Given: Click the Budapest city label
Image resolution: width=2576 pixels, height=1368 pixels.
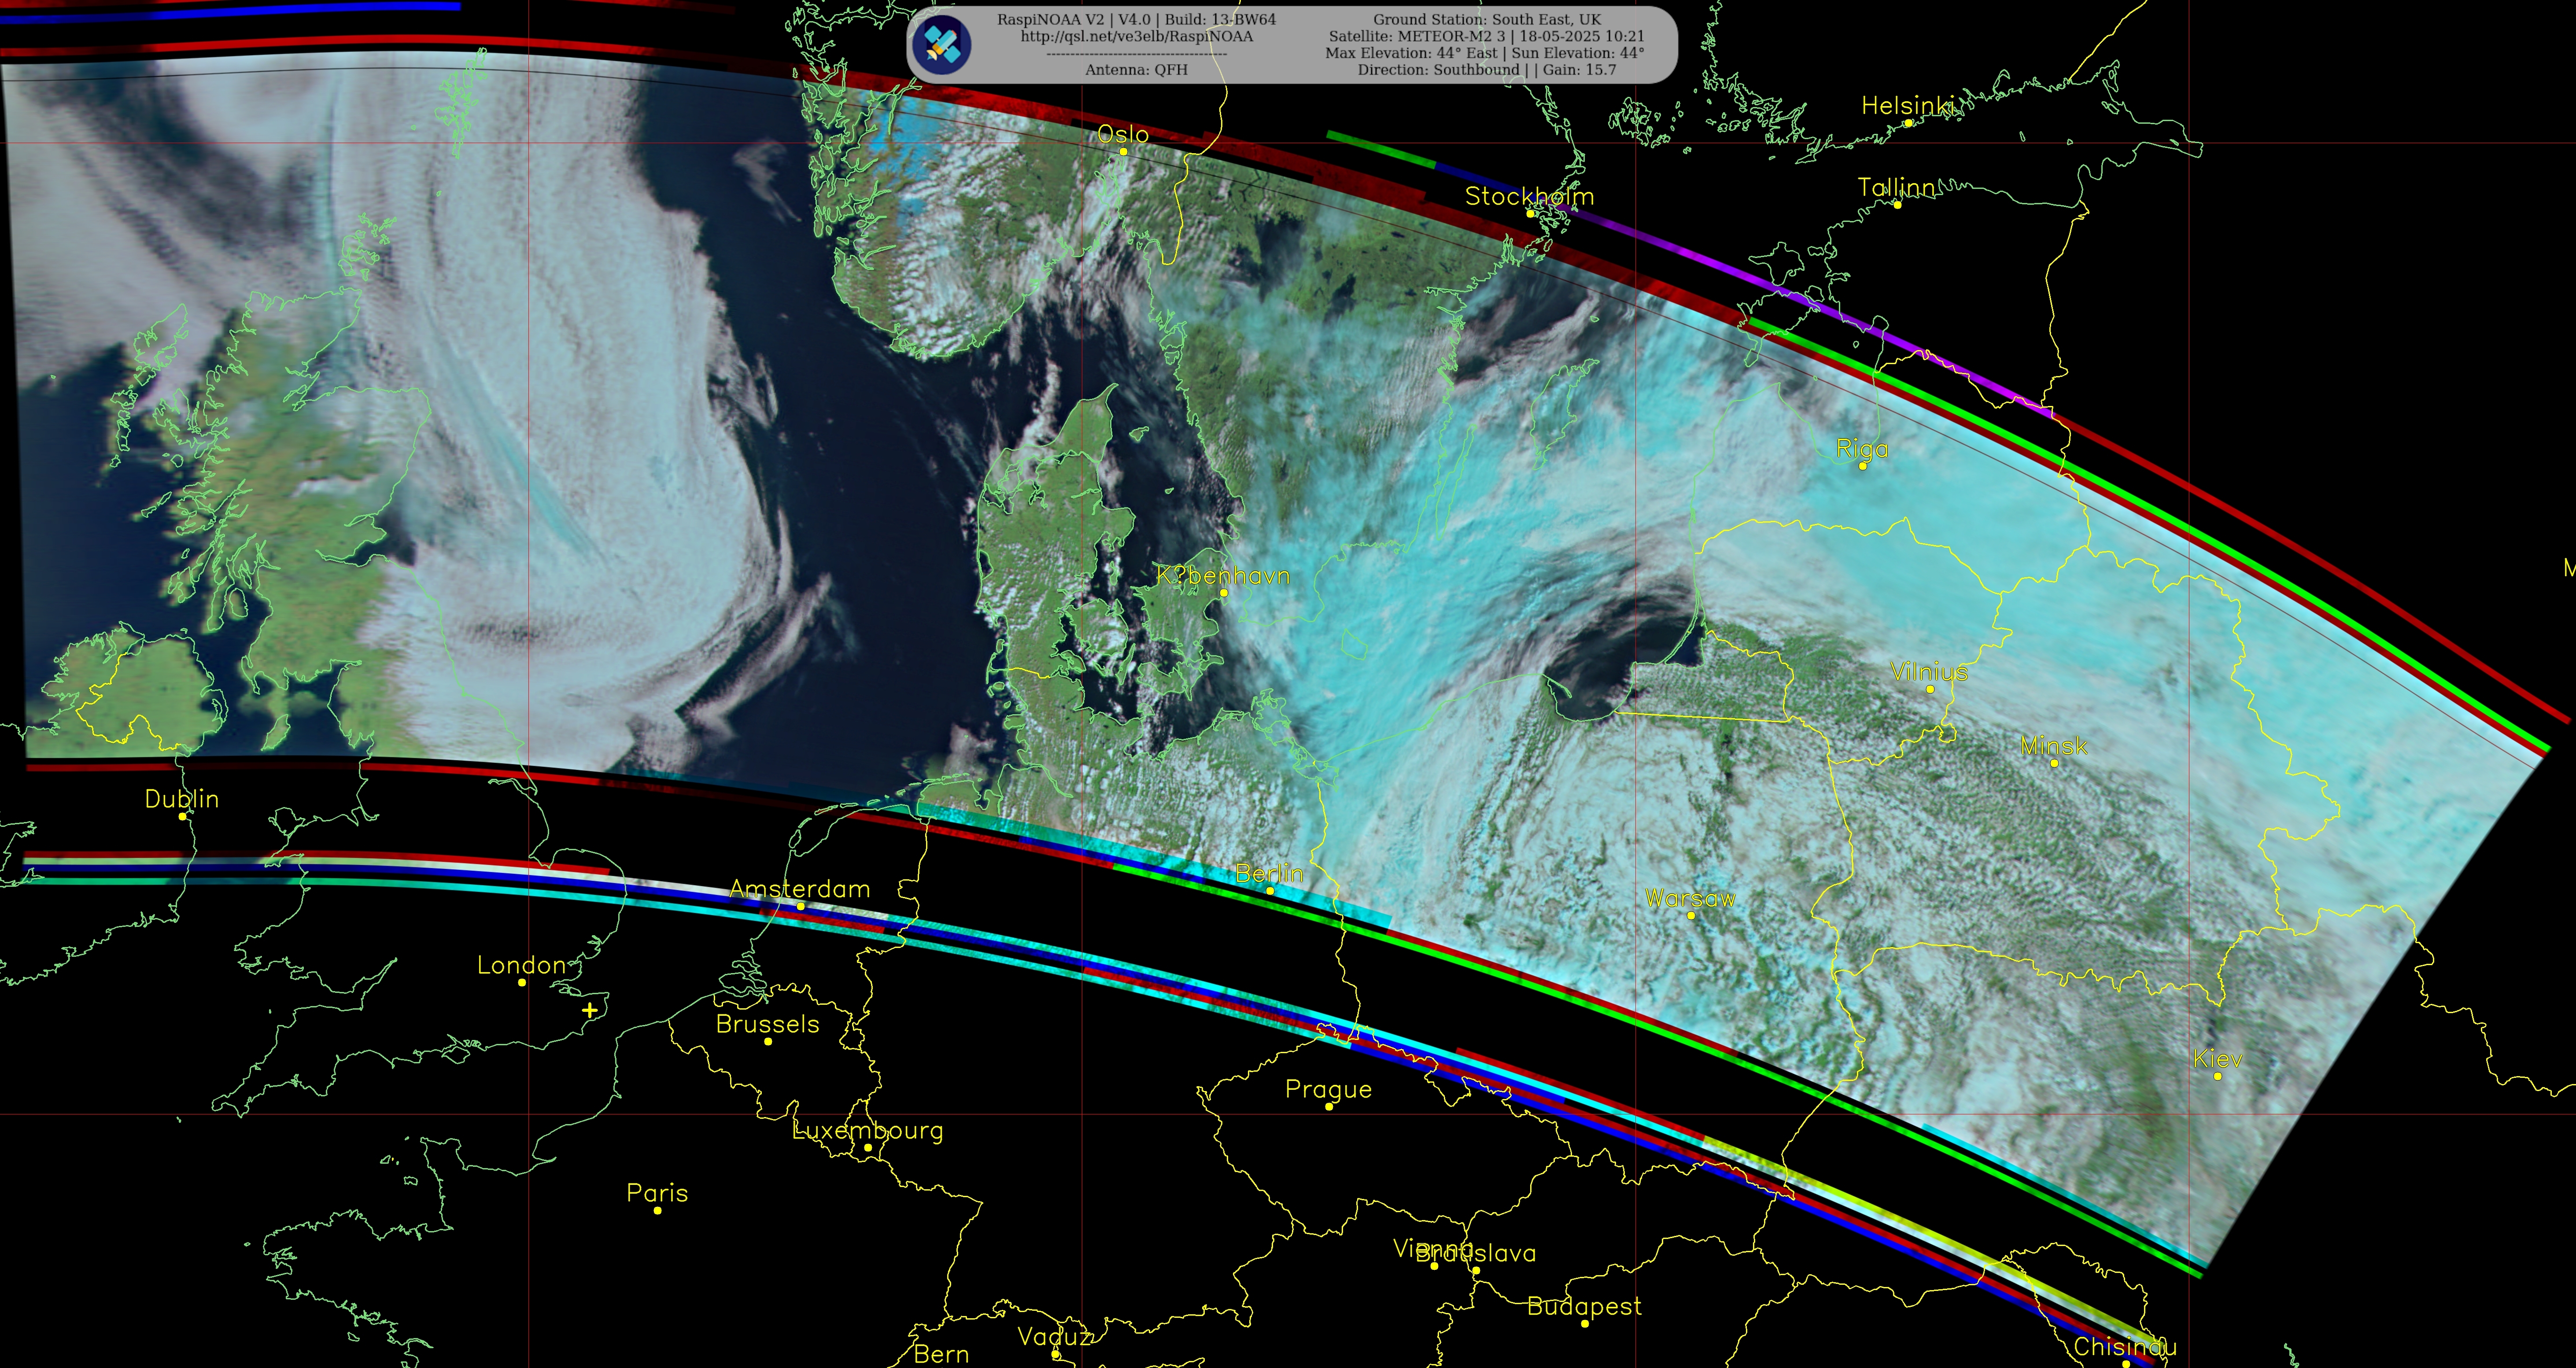Looking at the screenshot, I should 1585,1307.
